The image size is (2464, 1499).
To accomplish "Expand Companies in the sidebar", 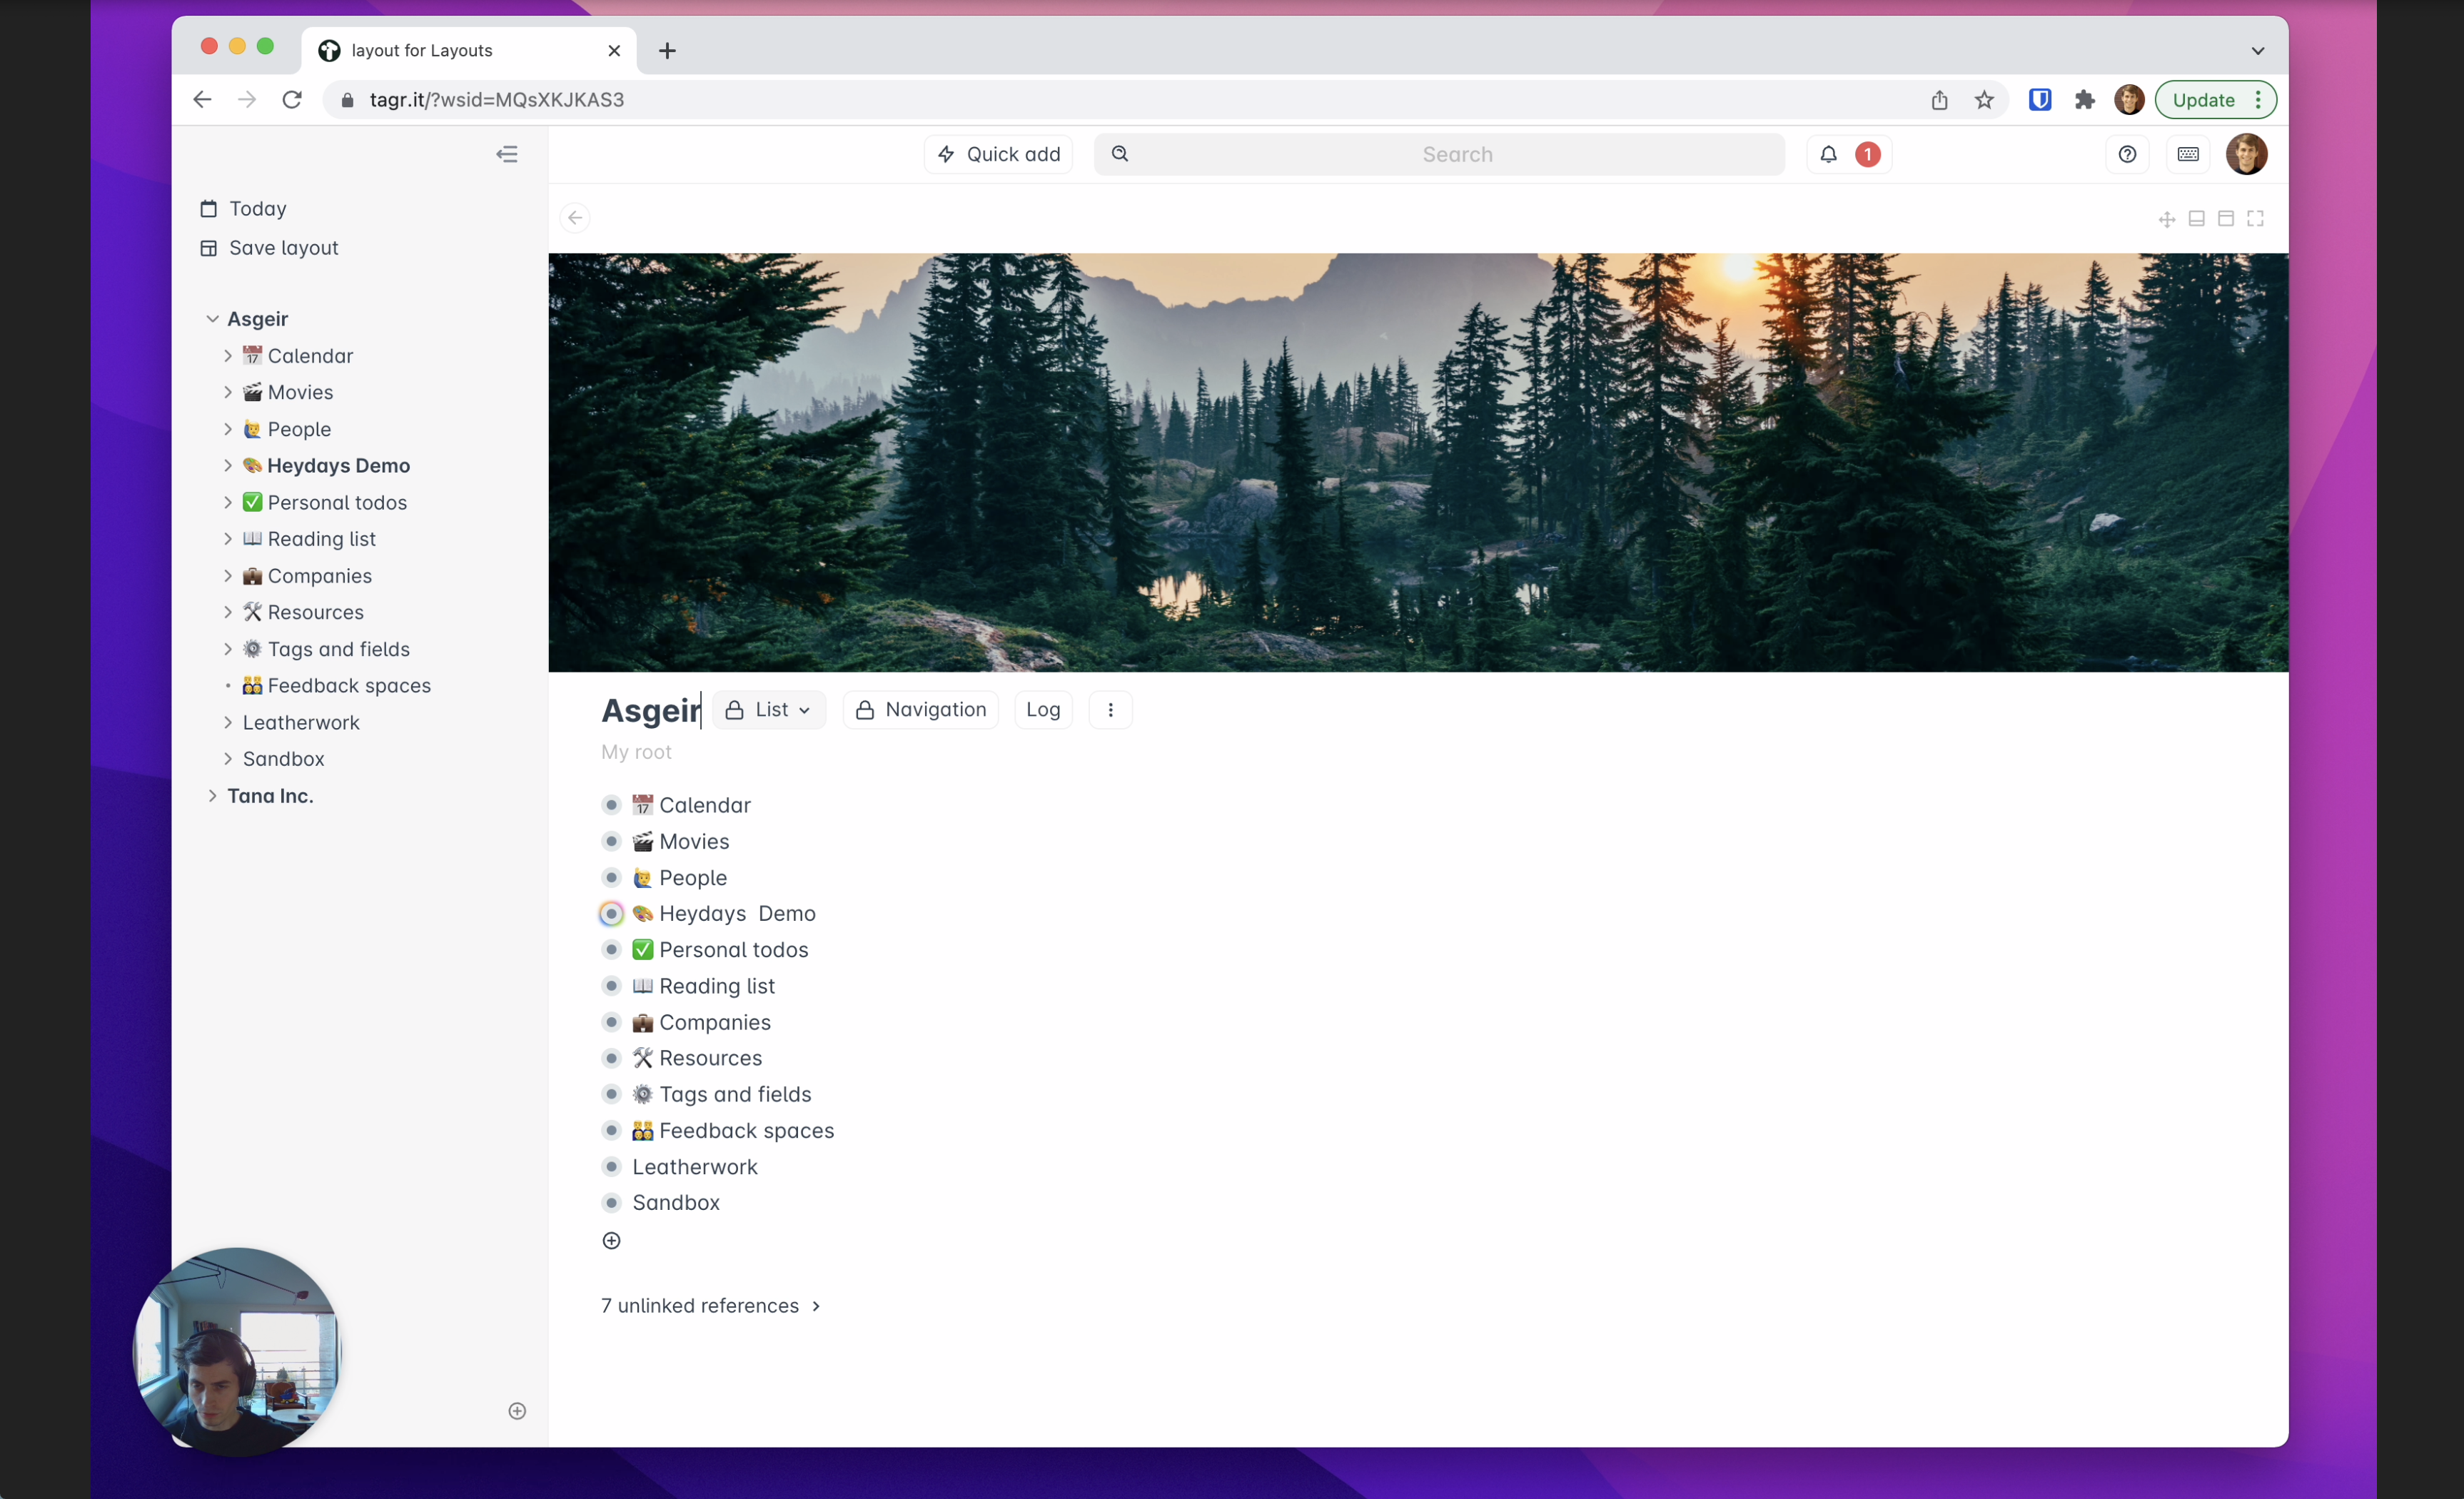I will pyautogui.click(x=228, y=576).
